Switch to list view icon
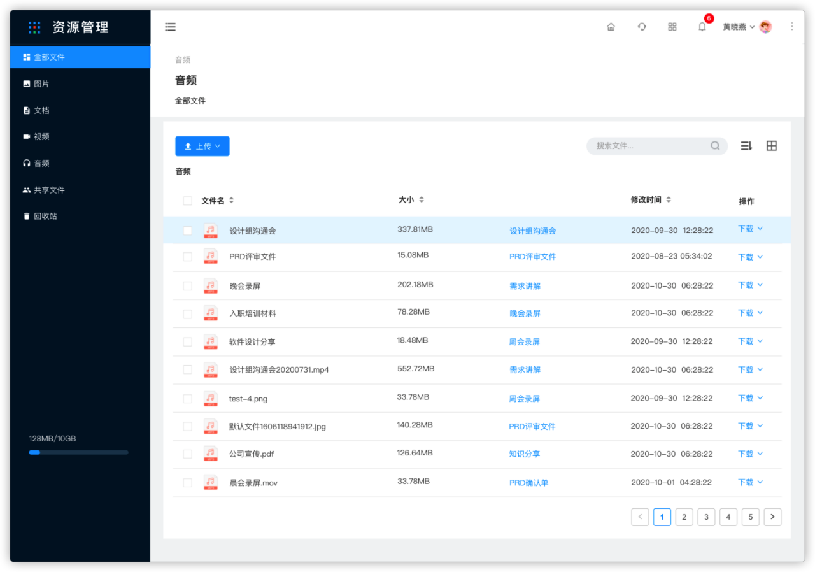Screen dimensions: 815x572 click(746, 146)
